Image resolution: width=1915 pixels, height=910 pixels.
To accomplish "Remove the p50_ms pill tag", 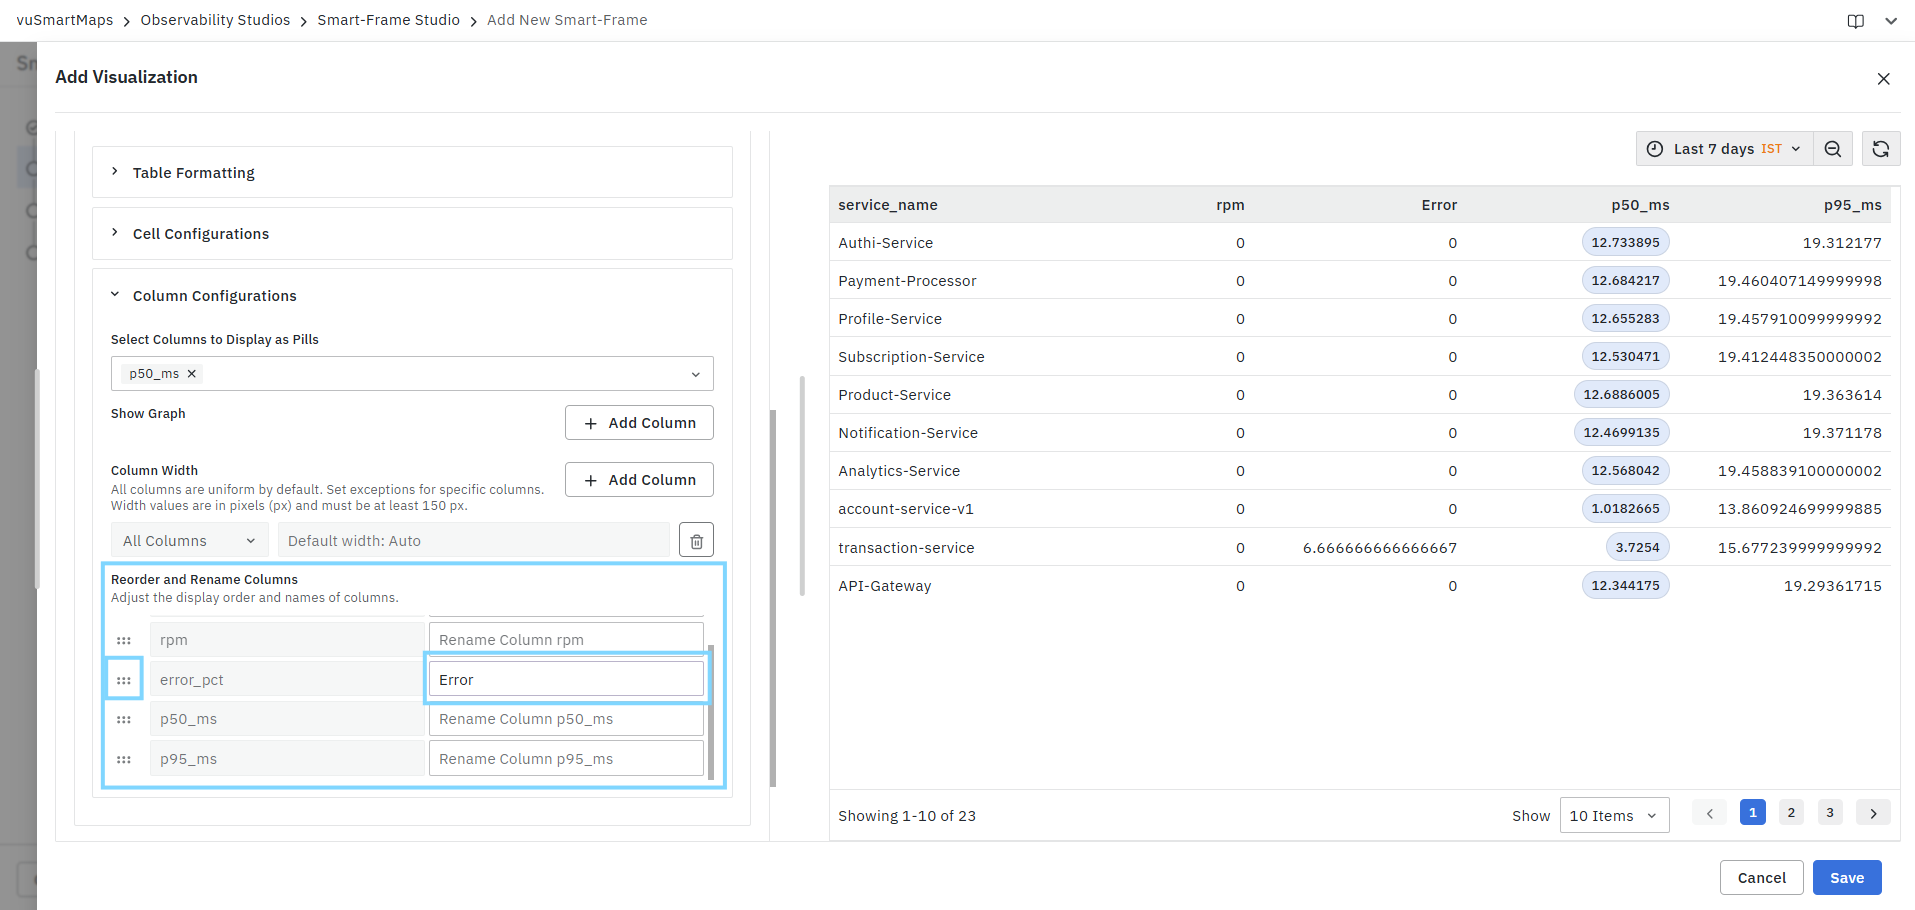I will [x=192, y=374].
